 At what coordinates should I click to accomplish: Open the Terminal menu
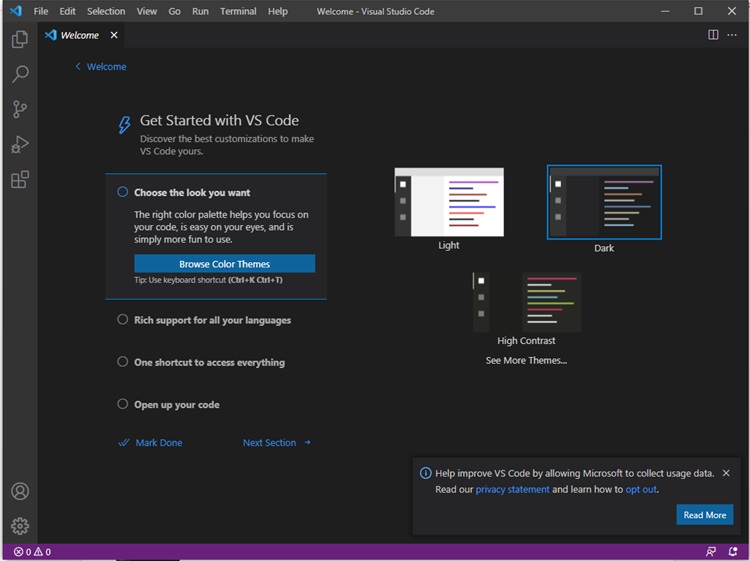click(238, 11)
